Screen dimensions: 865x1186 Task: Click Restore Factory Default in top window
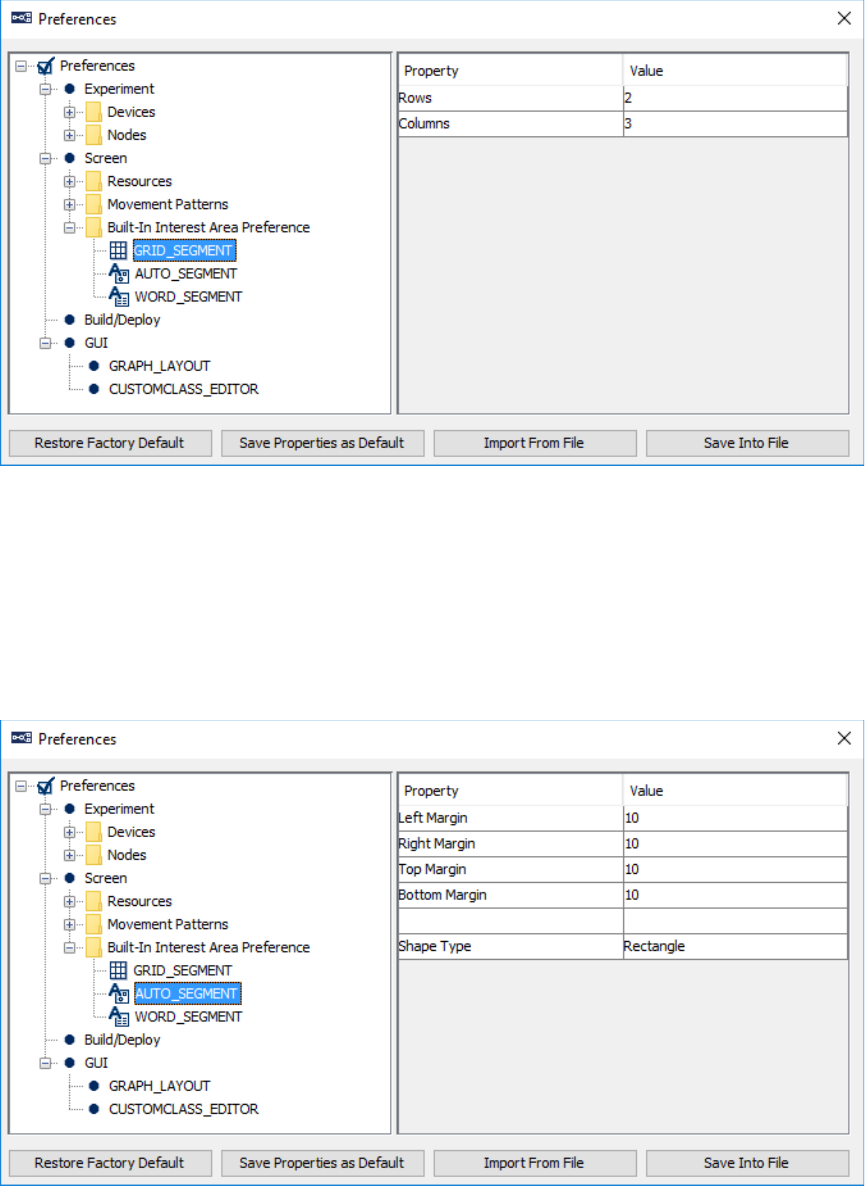(x=110, y=443)
